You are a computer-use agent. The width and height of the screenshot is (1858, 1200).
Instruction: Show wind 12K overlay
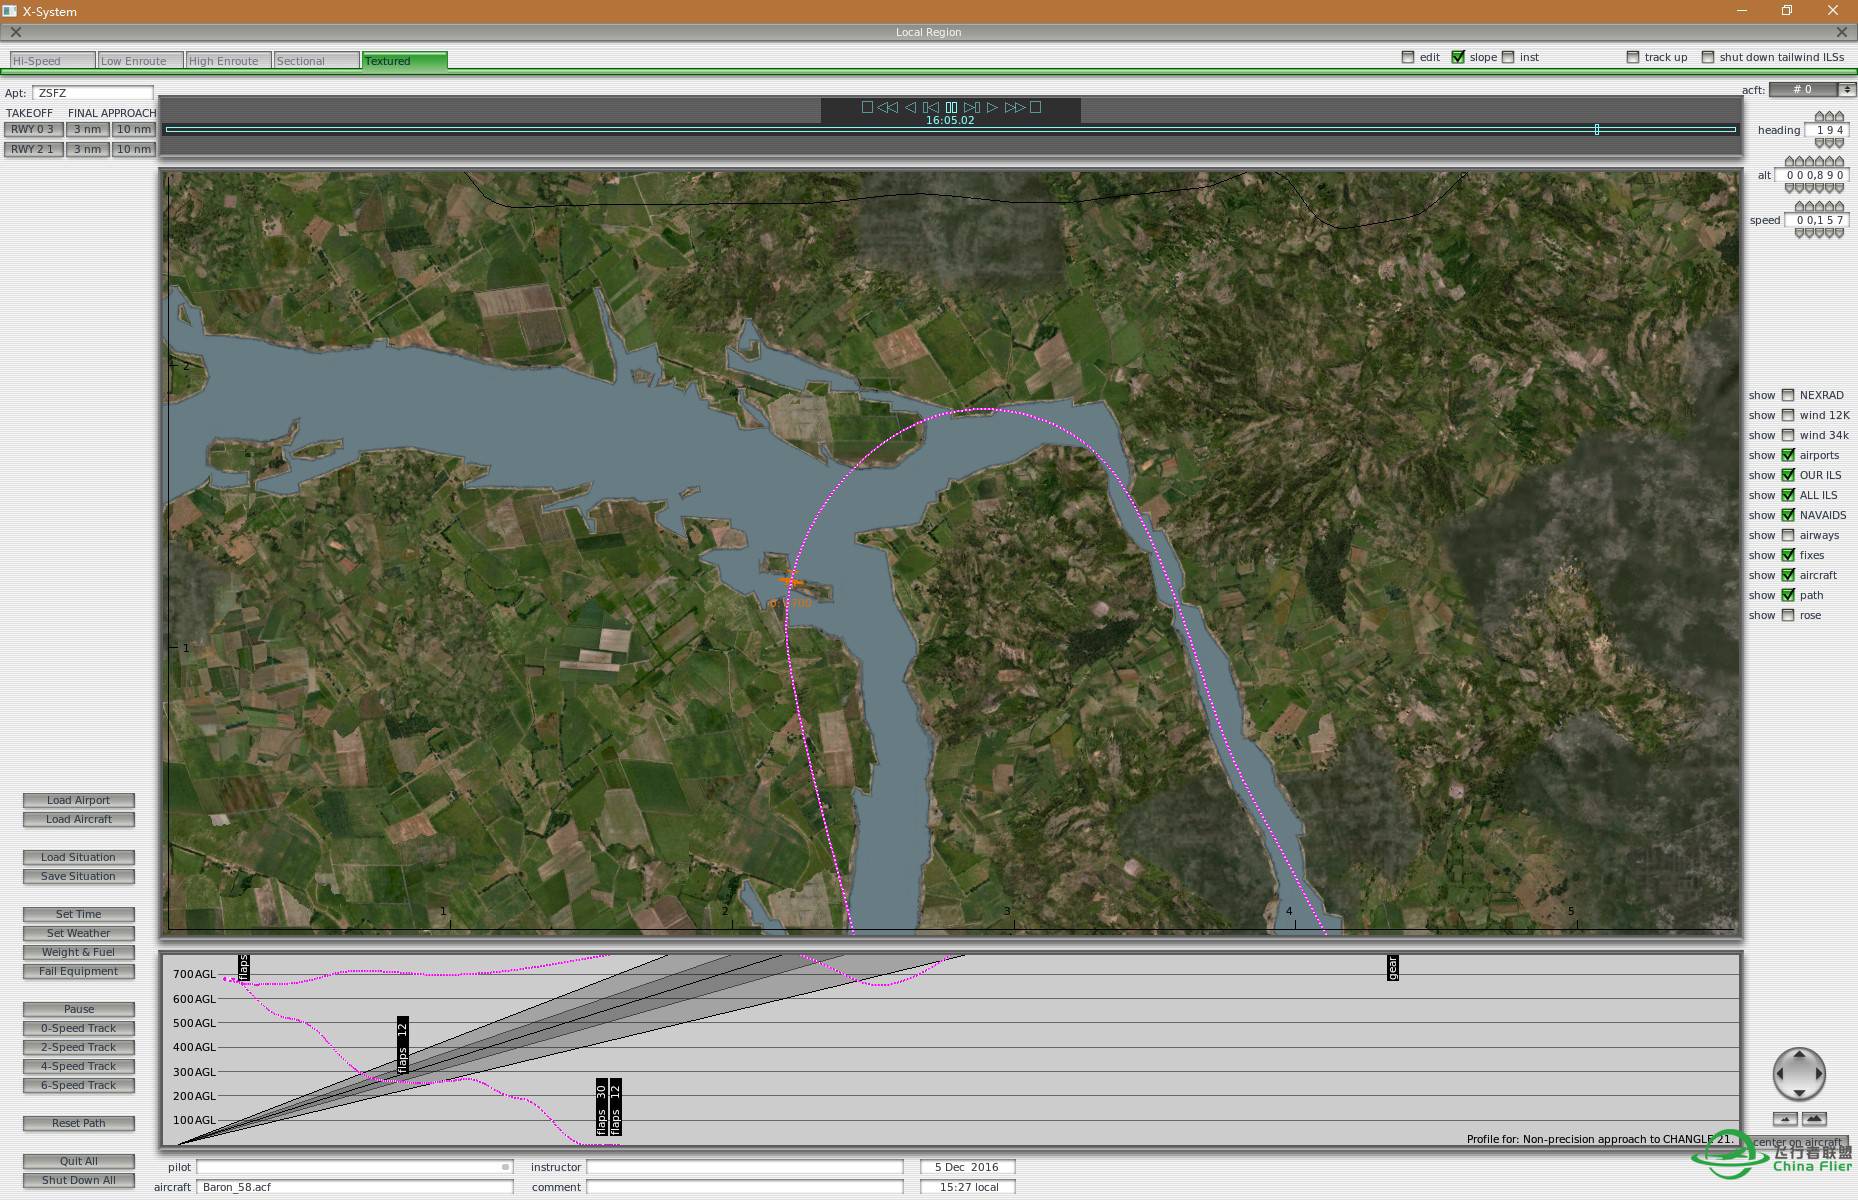click(x=1788, y=415)
